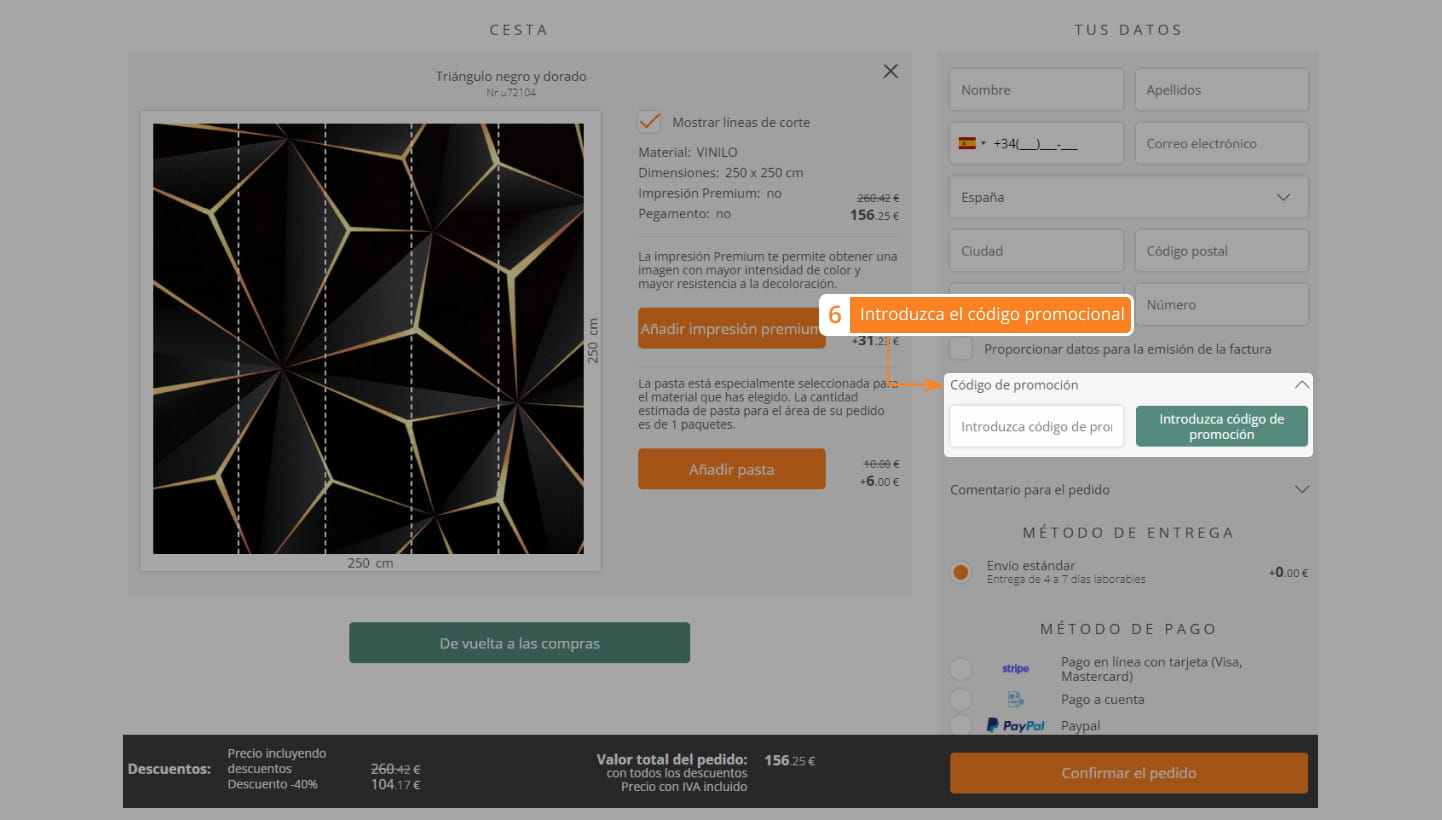Screen dimensions: 1442x820
Task: Expand Comentario para el pedido section
Action: click(1301, 490)
